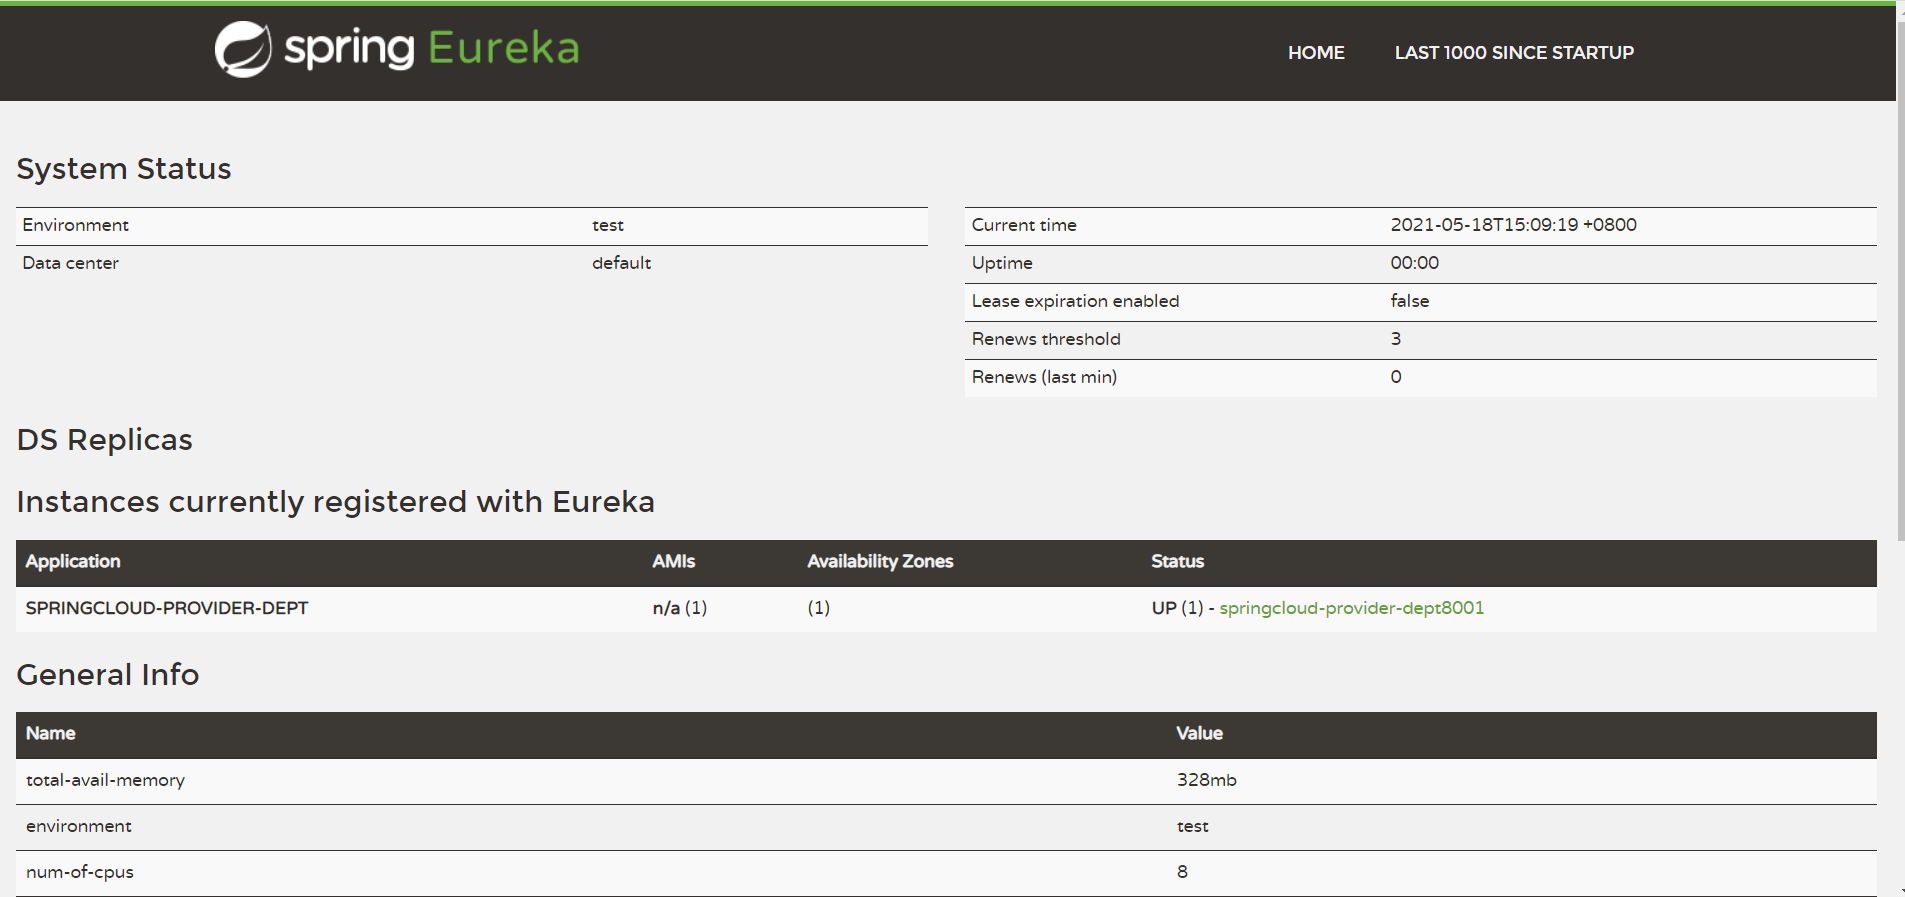Open the springcloud-provider-dept8001 instance link
The image size is (1905, 897).
click(1351, 608)
